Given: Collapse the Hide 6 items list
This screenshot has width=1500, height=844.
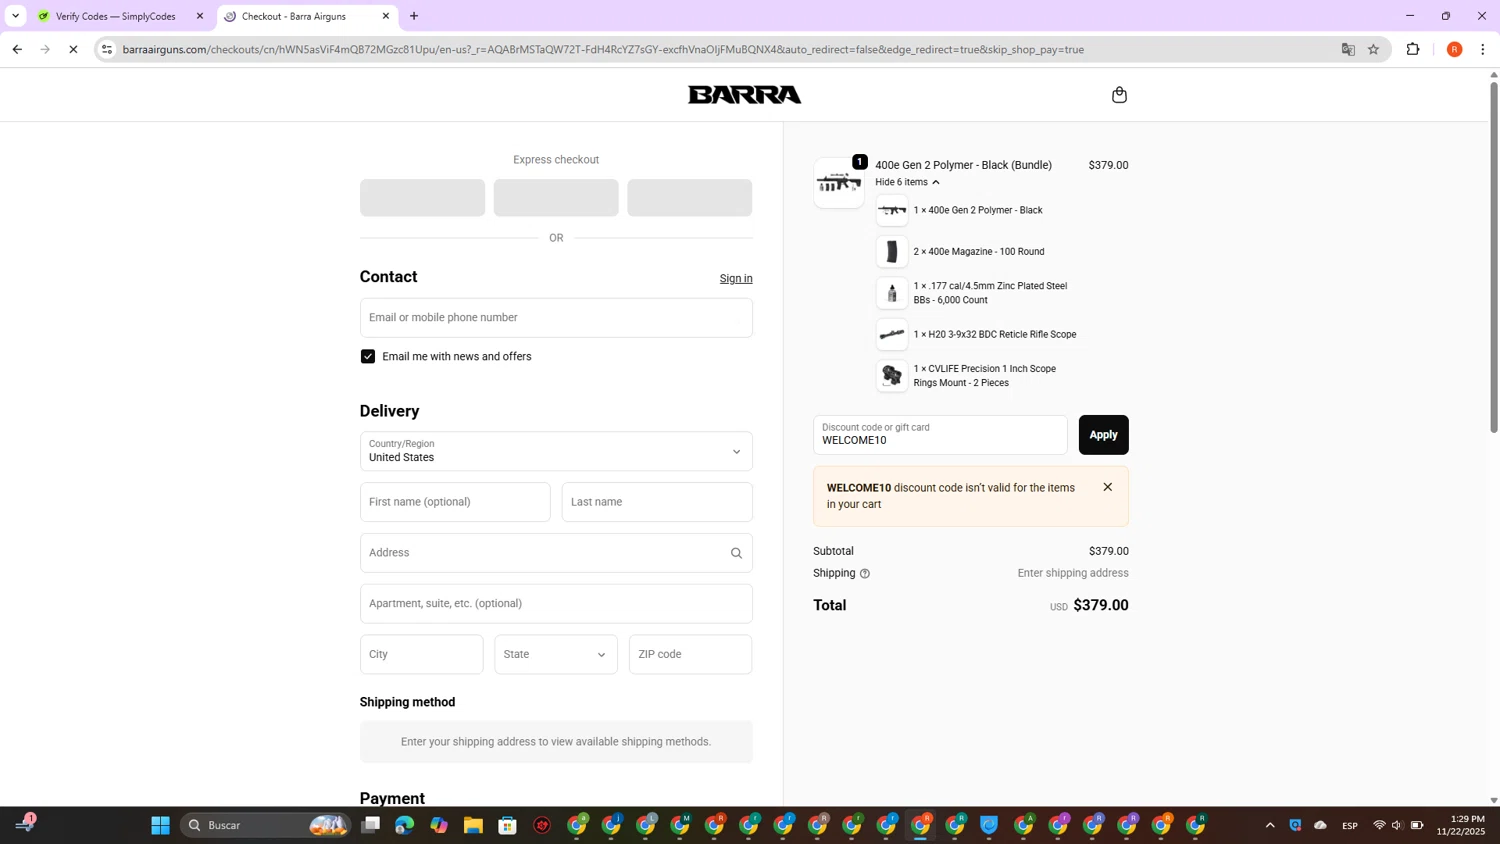Looking at the screenshot, I should 907,182.
